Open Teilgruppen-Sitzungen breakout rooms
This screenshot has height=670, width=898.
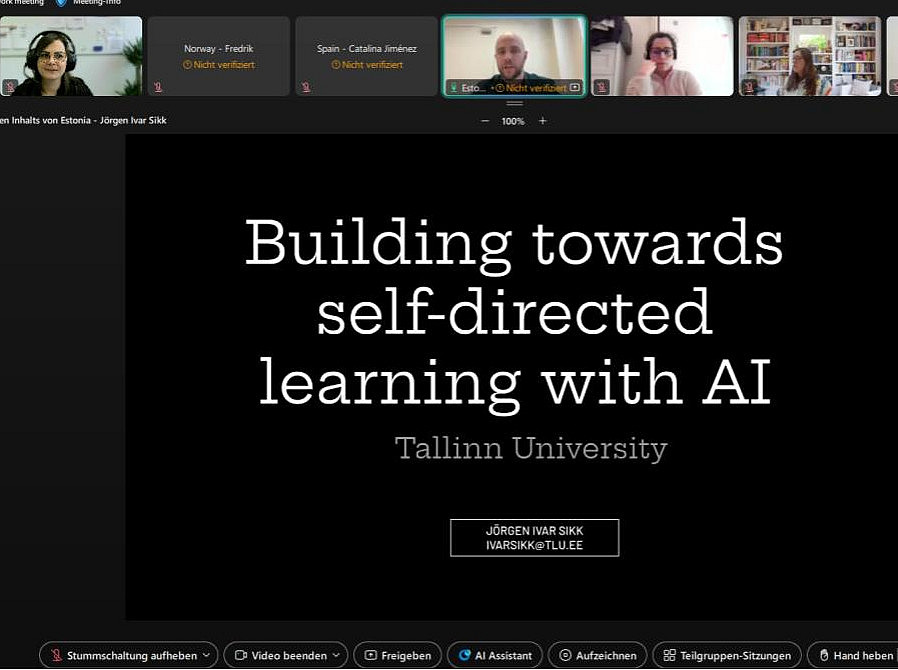point(727,655)
